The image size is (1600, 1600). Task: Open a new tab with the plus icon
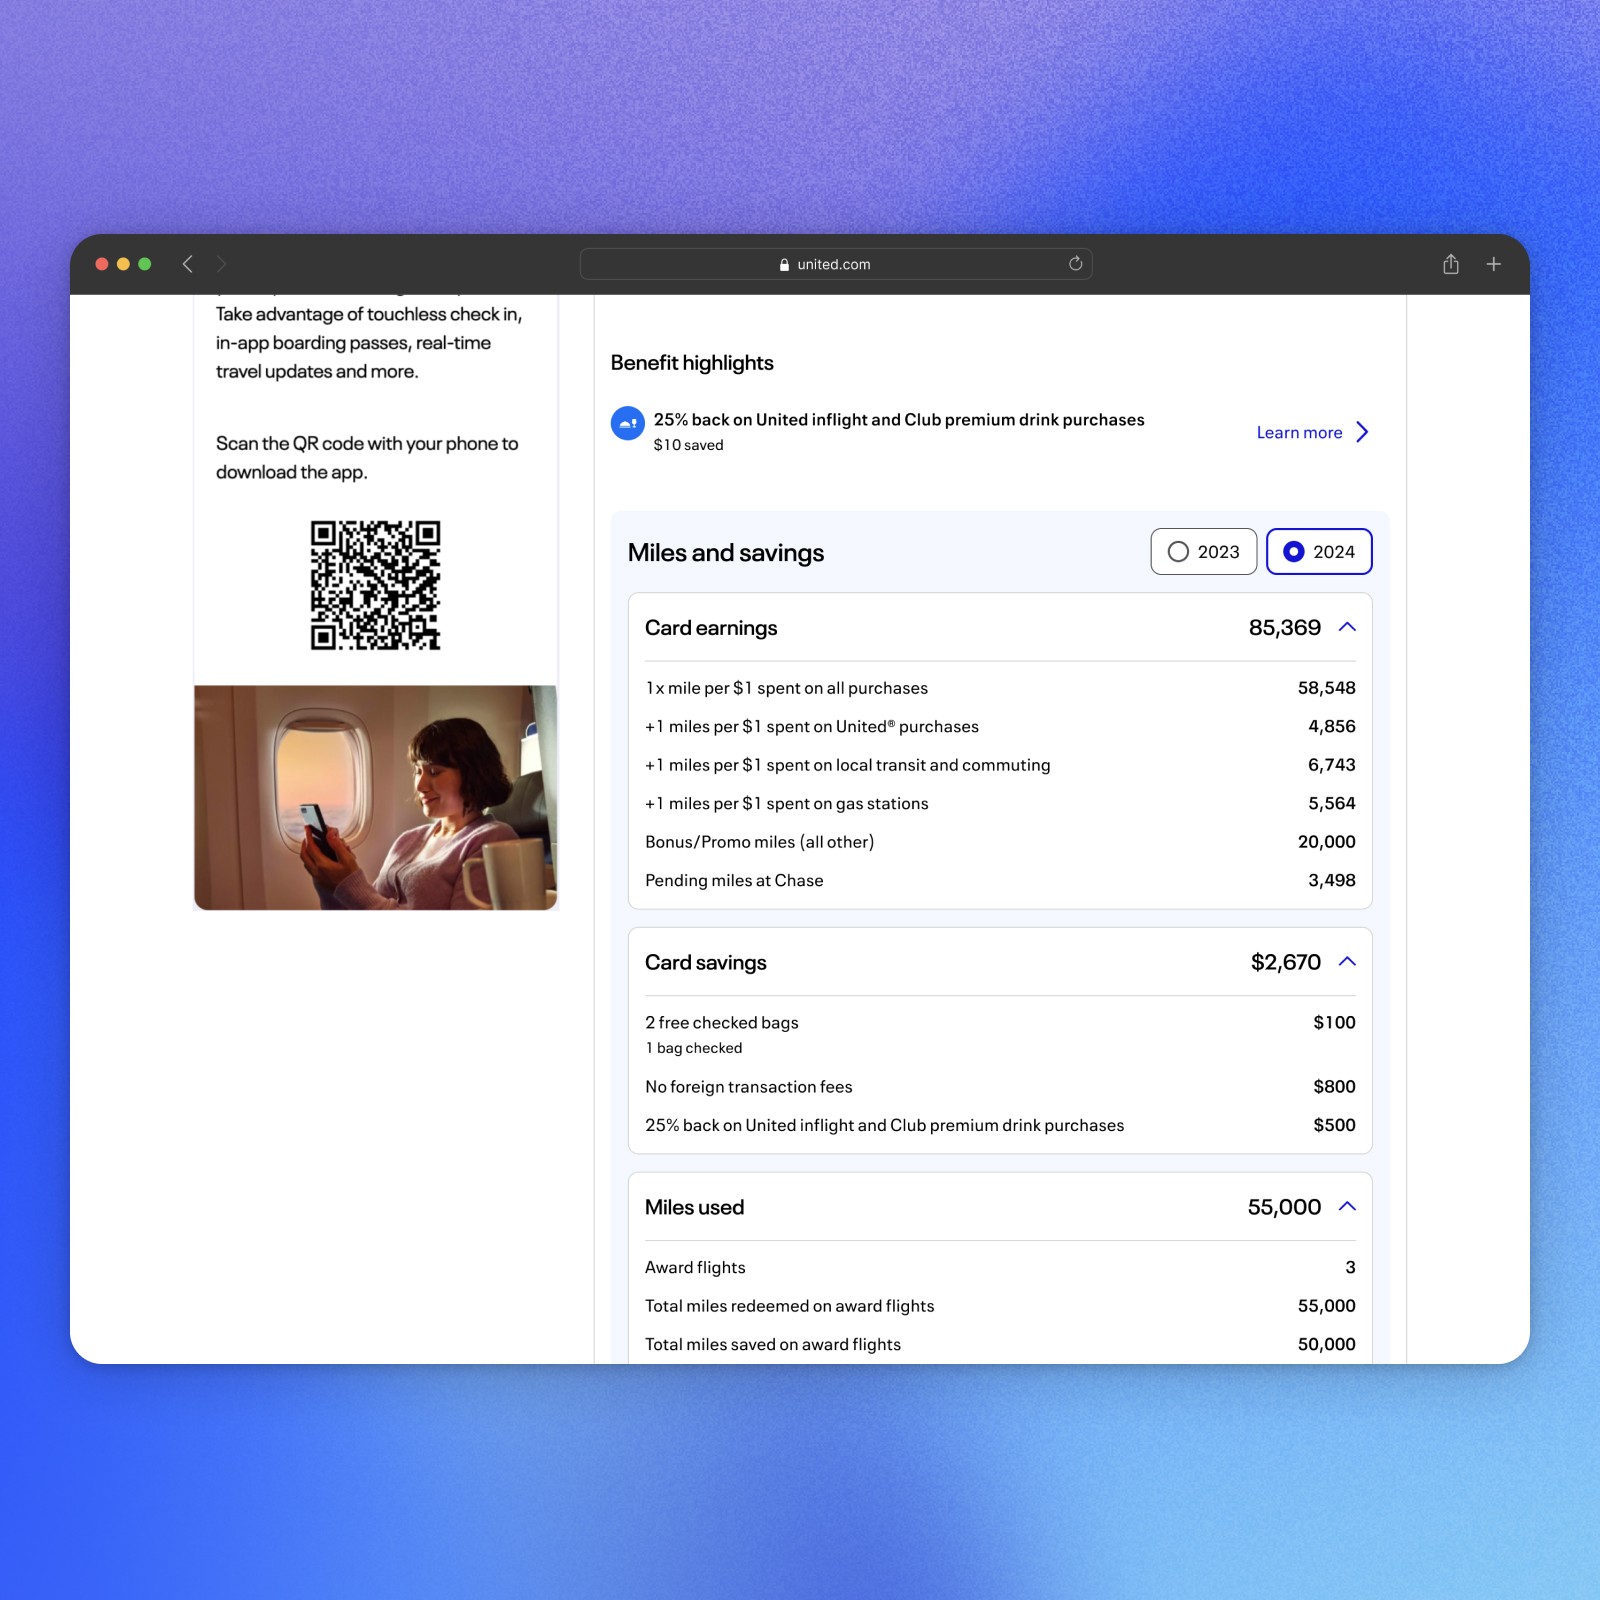tap(1493, 264)
